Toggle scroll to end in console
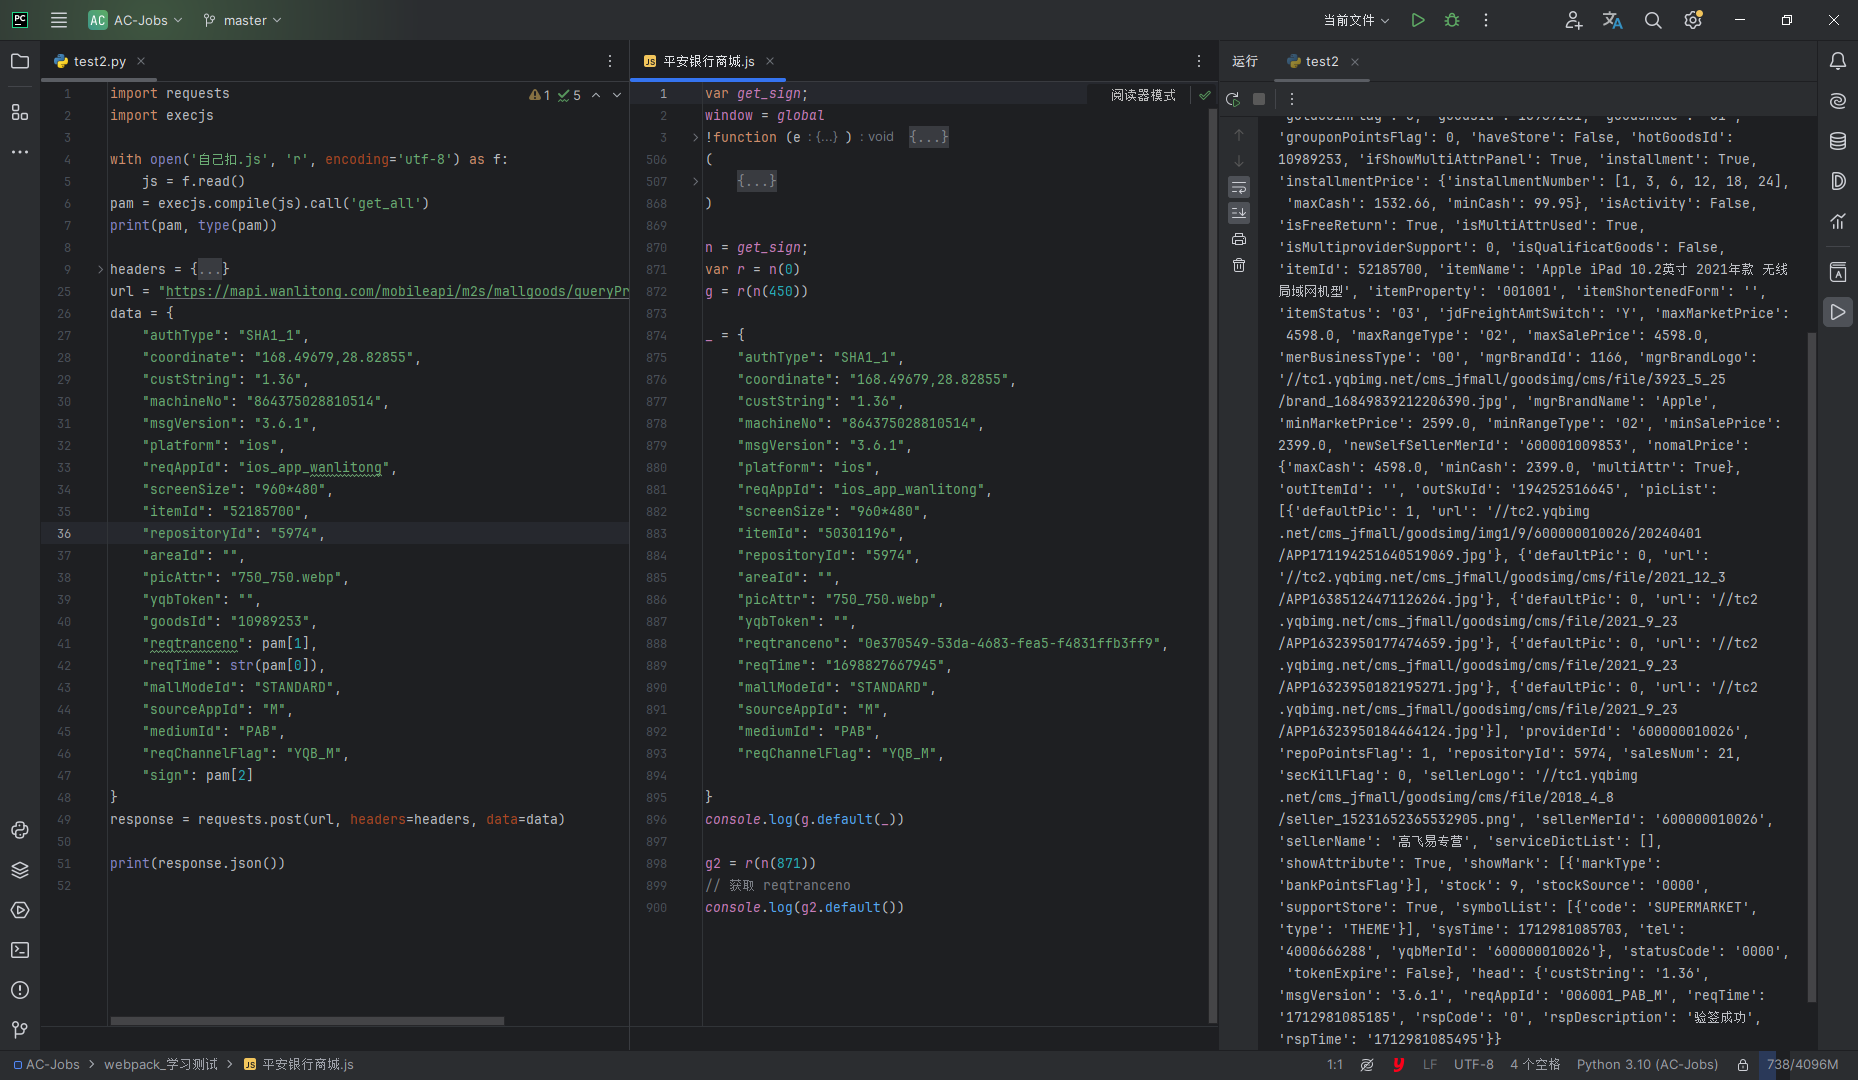1858x1080 pixels. point(1239,213)
